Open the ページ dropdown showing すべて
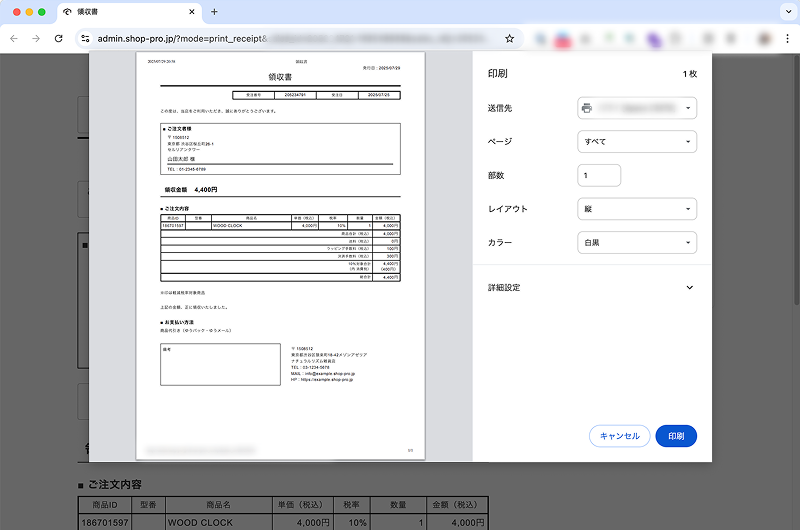This screenshot has height=530, width=800. coord(637,142)
